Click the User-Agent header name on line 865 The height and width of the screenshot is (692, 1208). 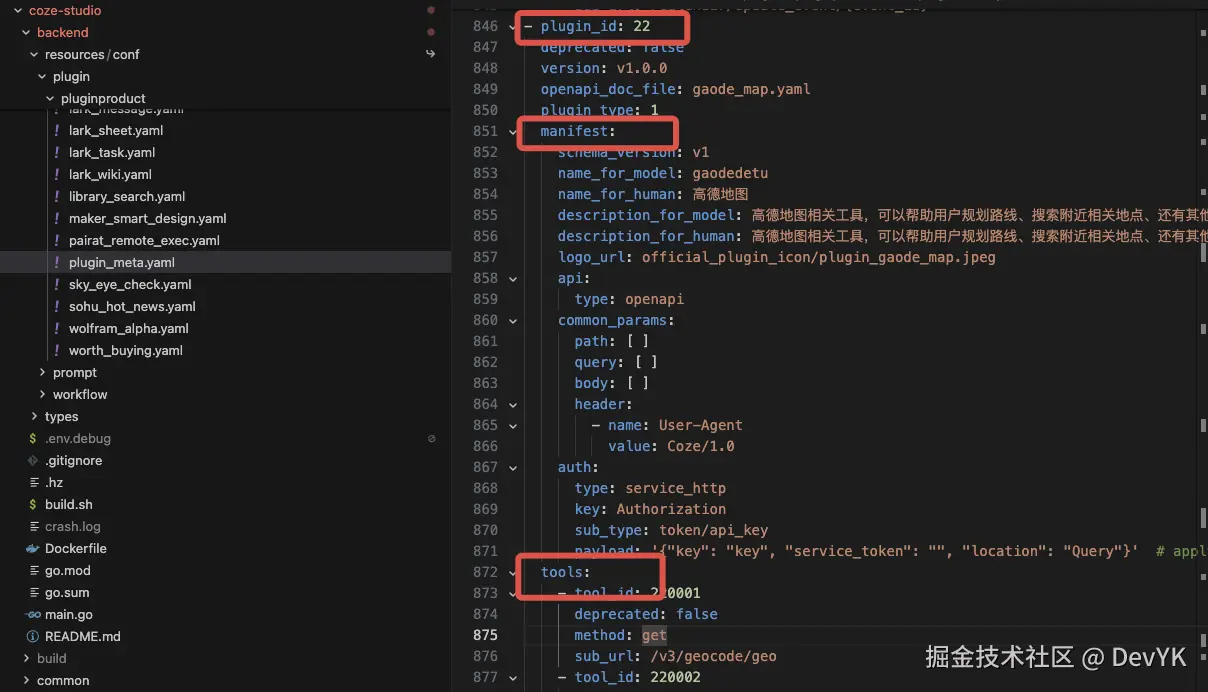(700, 425)
